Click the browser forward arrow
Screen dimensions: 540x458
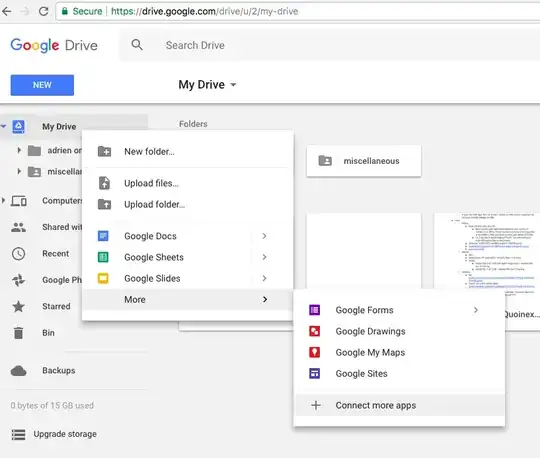pyautogui.click(x=24, y=11)
